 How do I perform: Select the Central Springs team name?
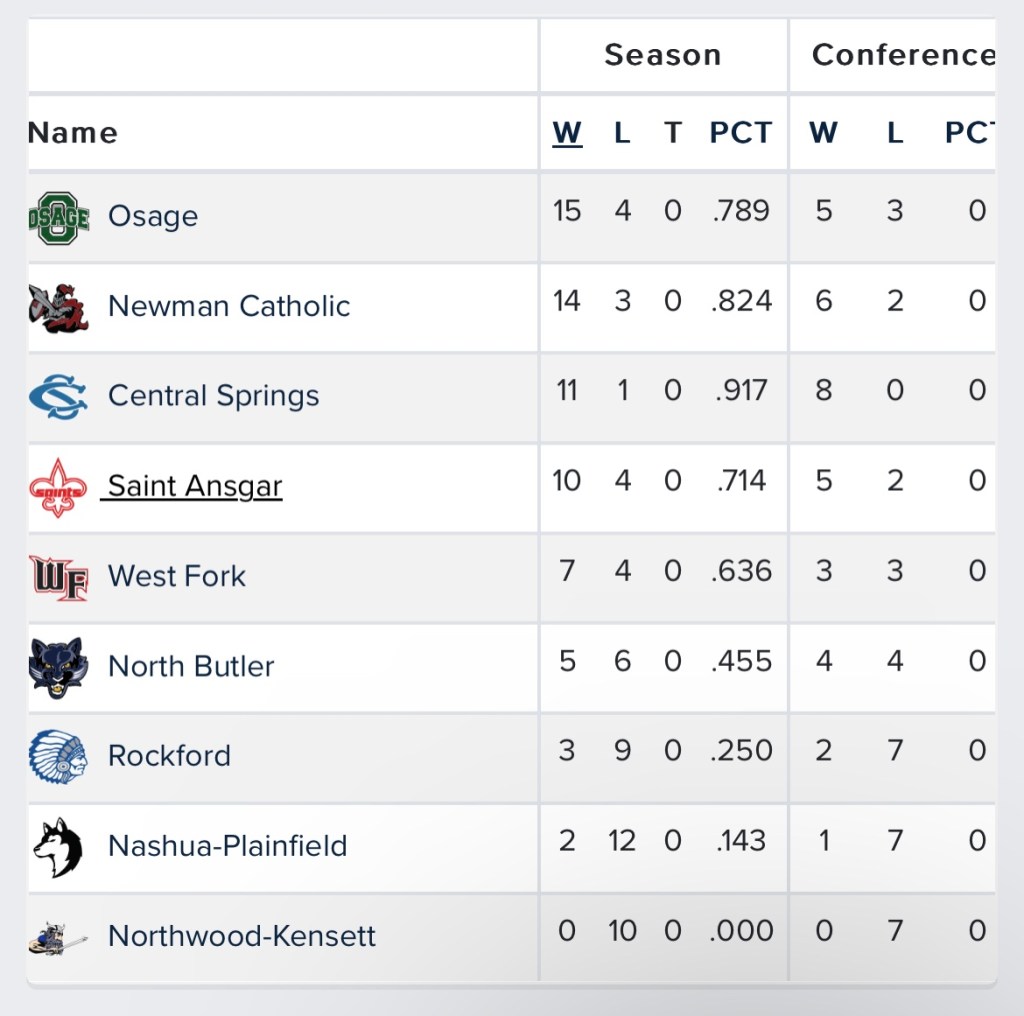click(213, 396)
